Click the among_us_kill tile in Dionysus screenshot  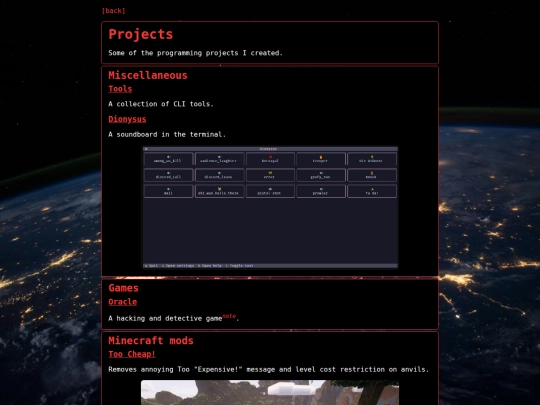tap(168, 159)
